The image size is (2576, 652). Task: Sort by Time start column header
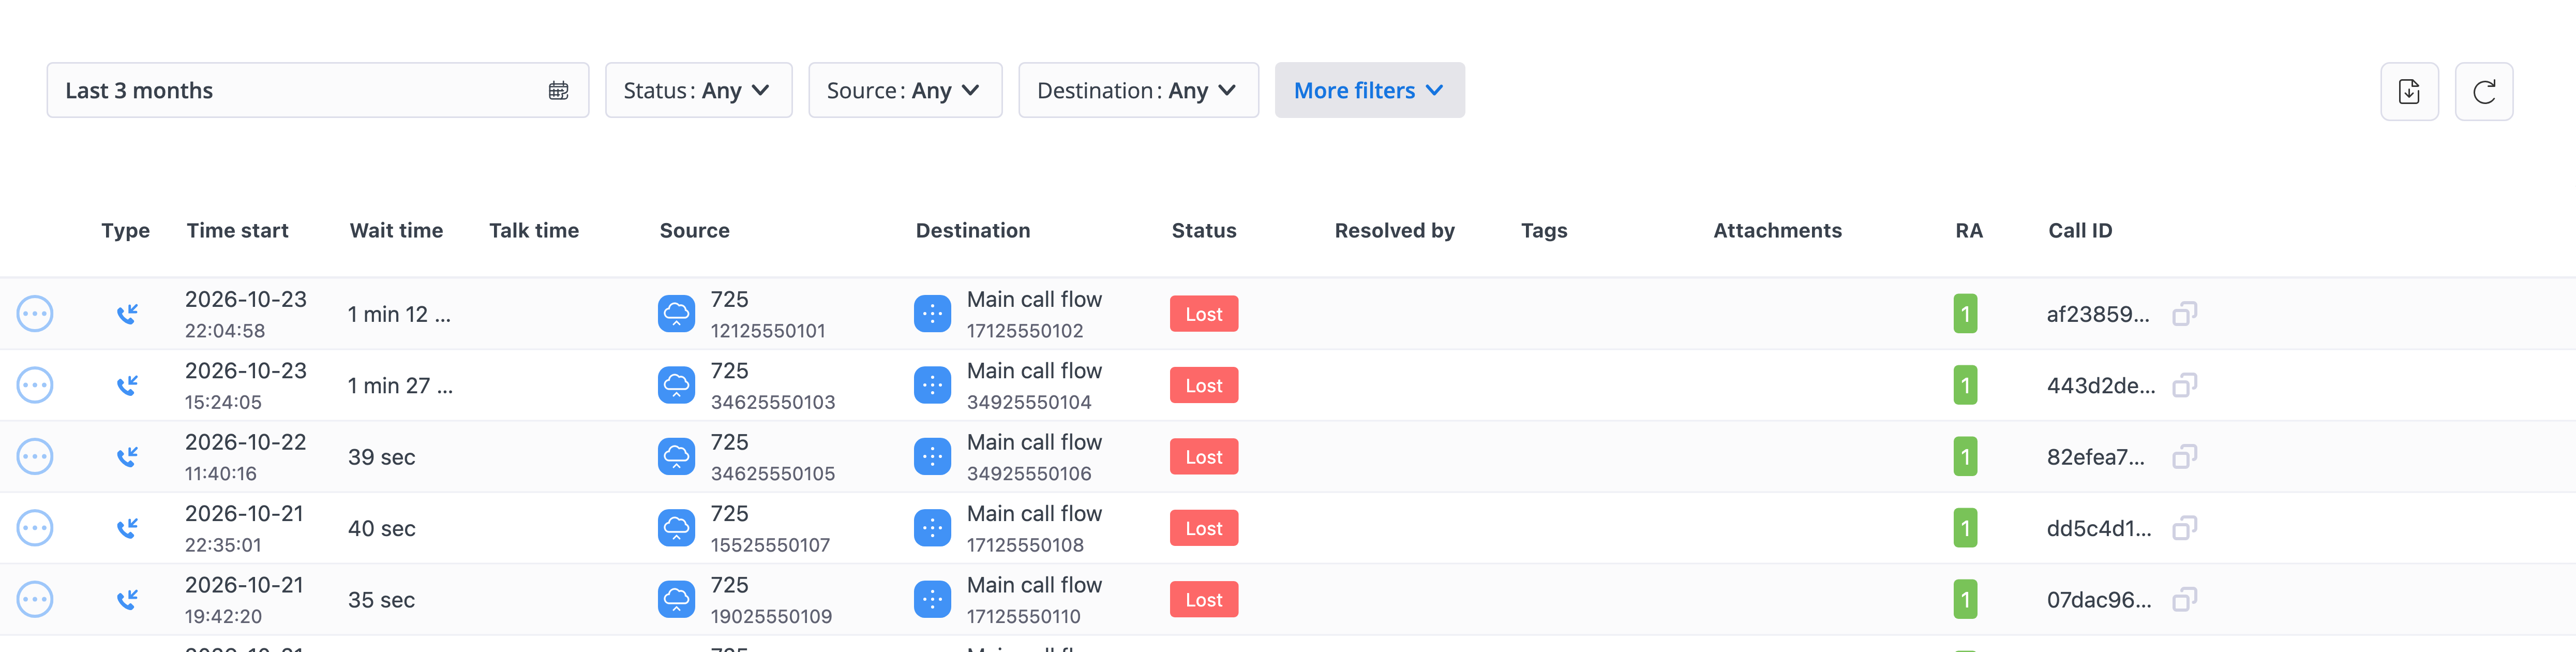point(238,231)
